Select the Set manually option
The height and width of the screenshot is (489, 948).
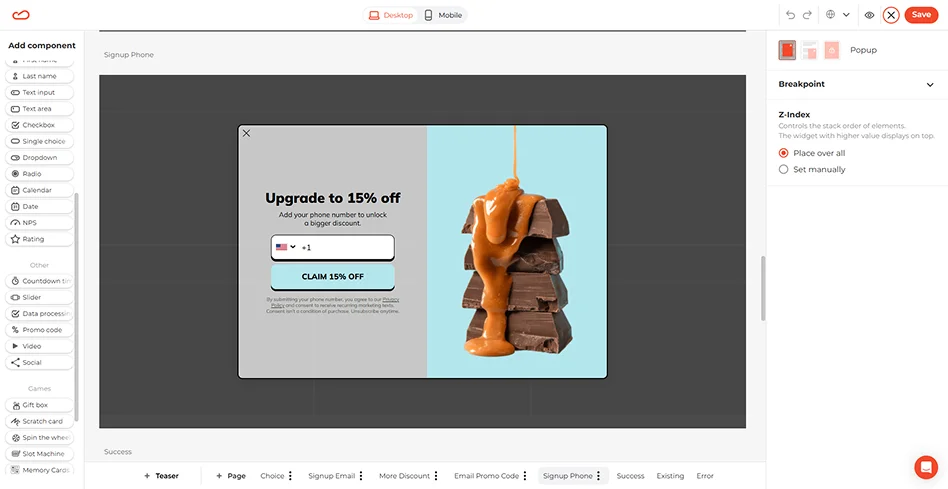[784, 169]
